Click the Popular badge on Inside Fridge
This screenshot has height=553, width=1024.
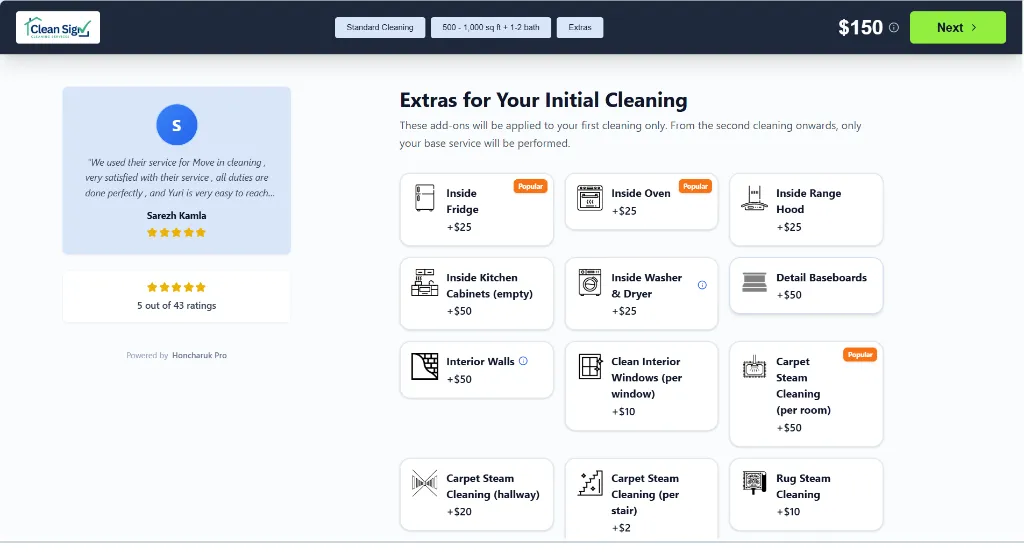click(x=530, y=187)
